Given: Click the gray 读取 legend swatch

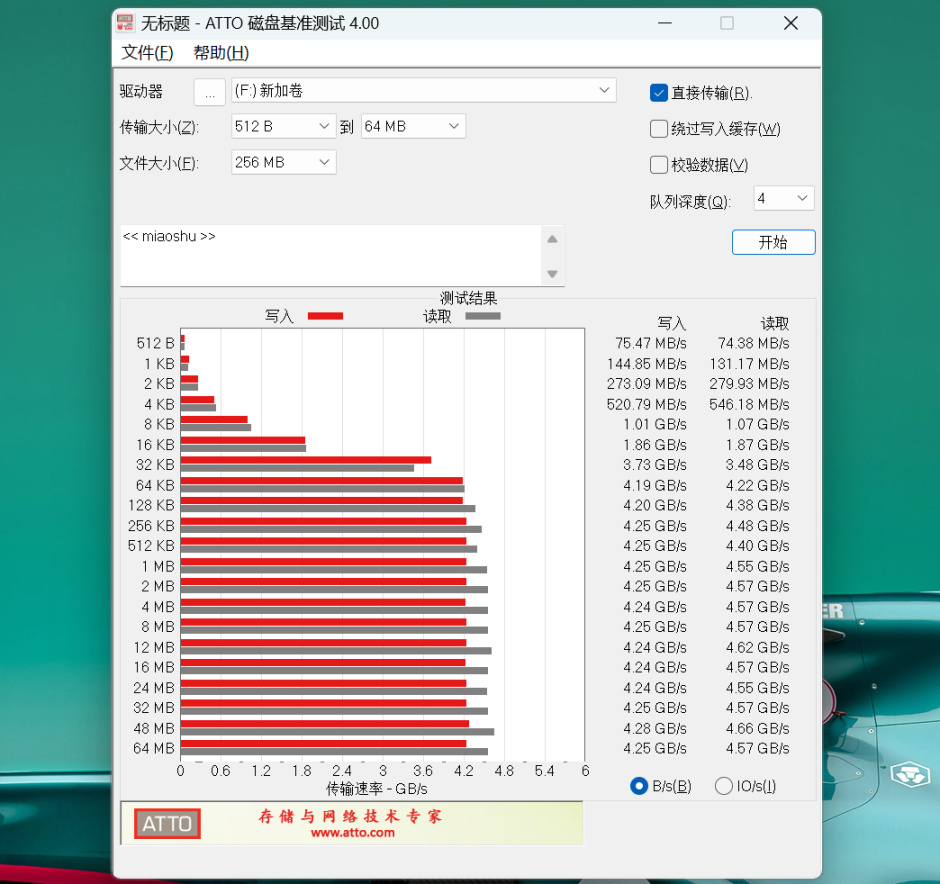Looking at the screenshot, I should pos(483,316).
